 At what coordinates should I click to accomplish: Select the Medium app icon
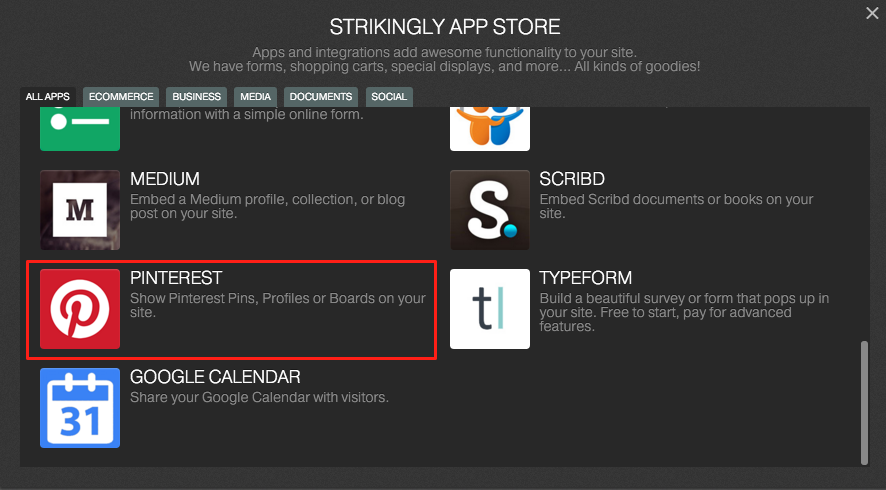tap(80, 210)
